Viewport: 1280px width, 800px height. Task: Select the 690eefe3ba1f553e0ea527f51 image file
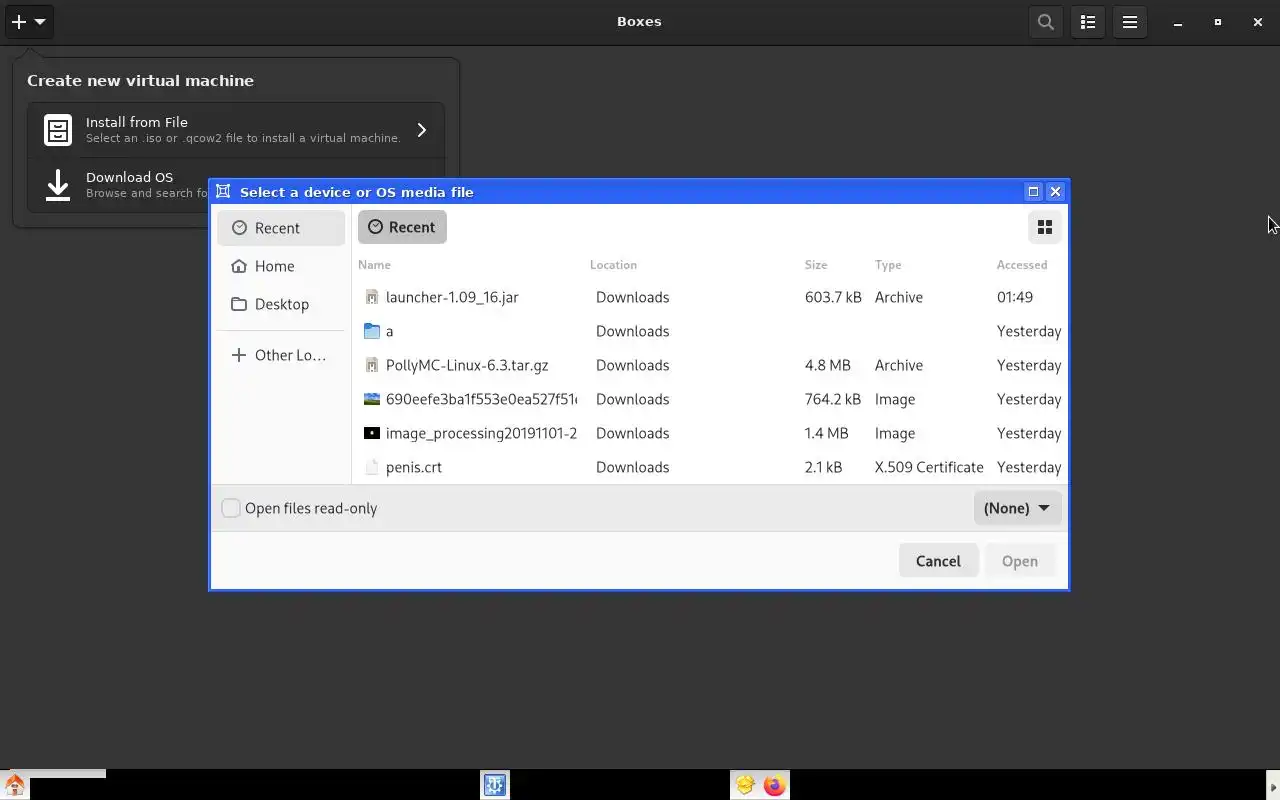point(710,399)
